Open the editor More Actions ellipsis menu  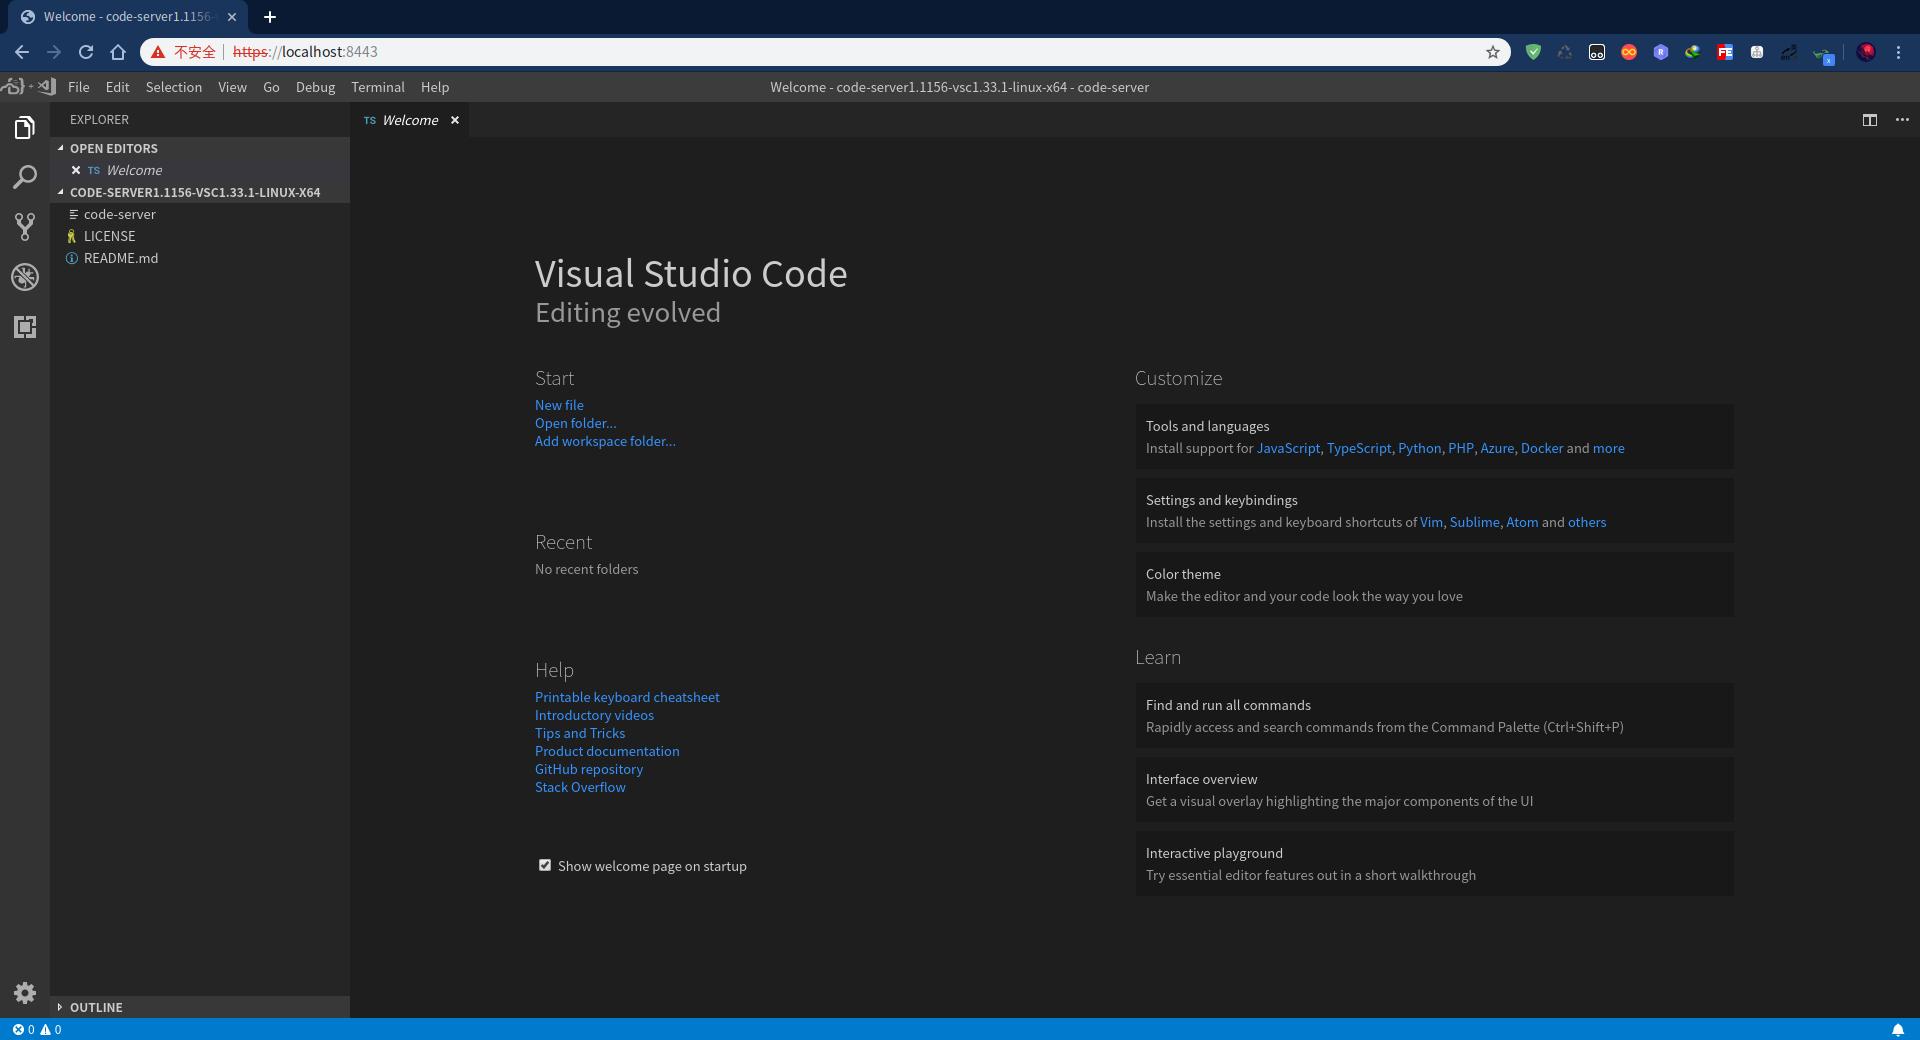pyautogui.click(x=1902, y=120)
